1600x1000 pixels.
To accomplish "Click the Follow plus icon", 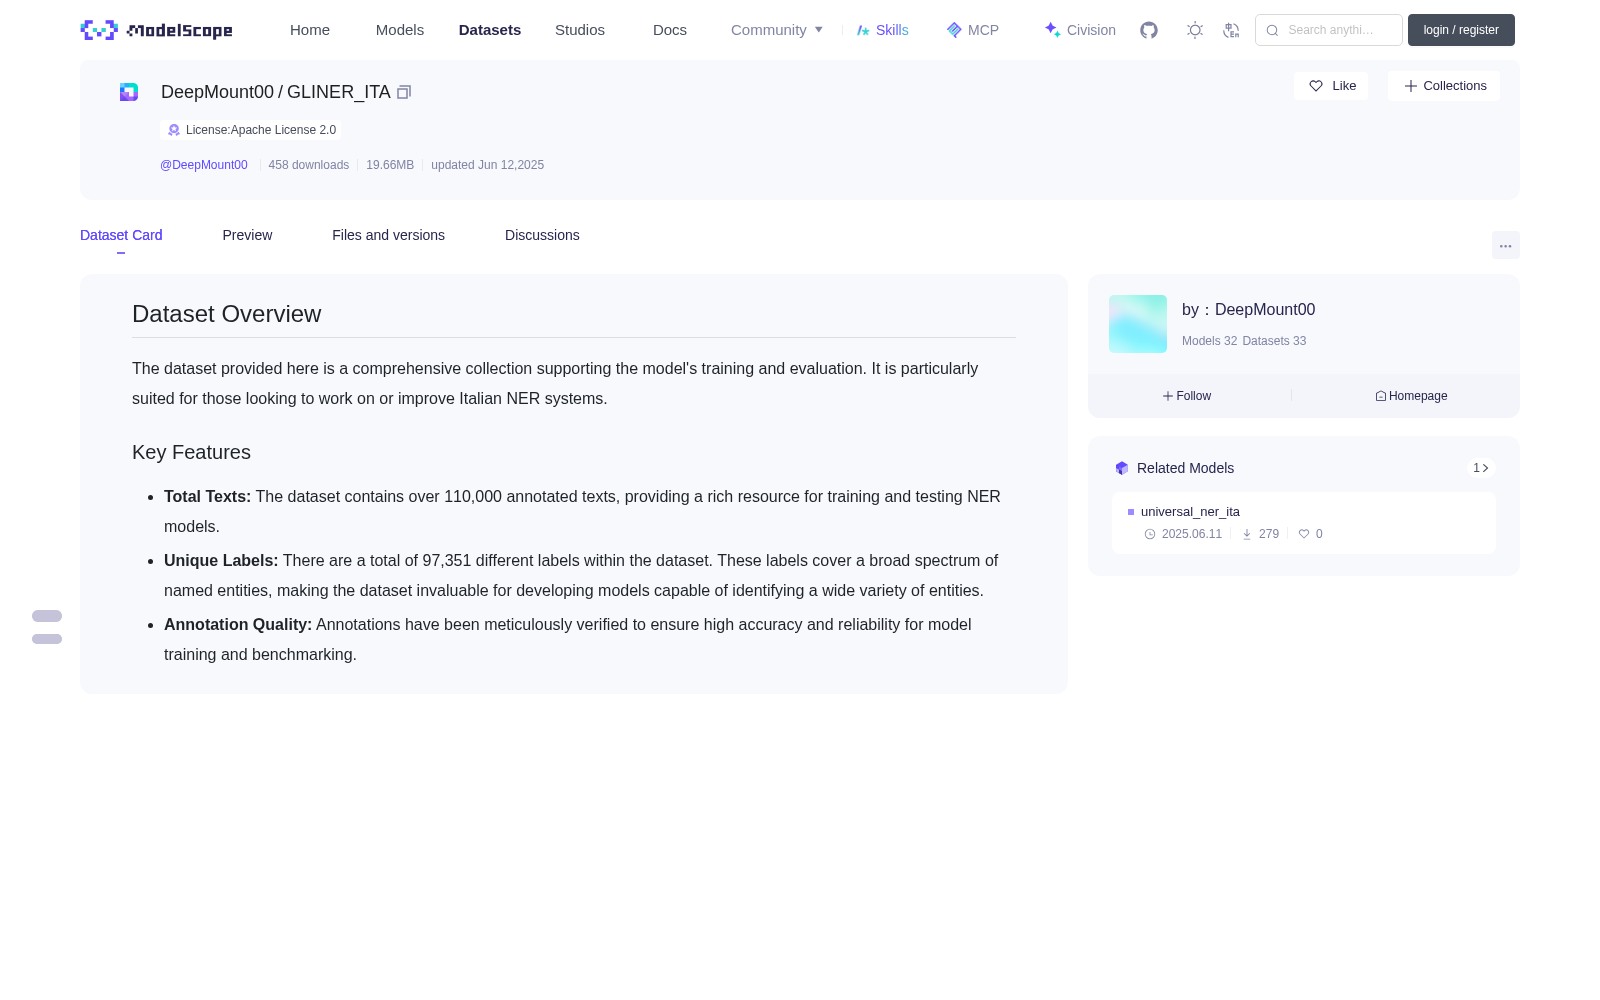I will [x=1168, y=396].
